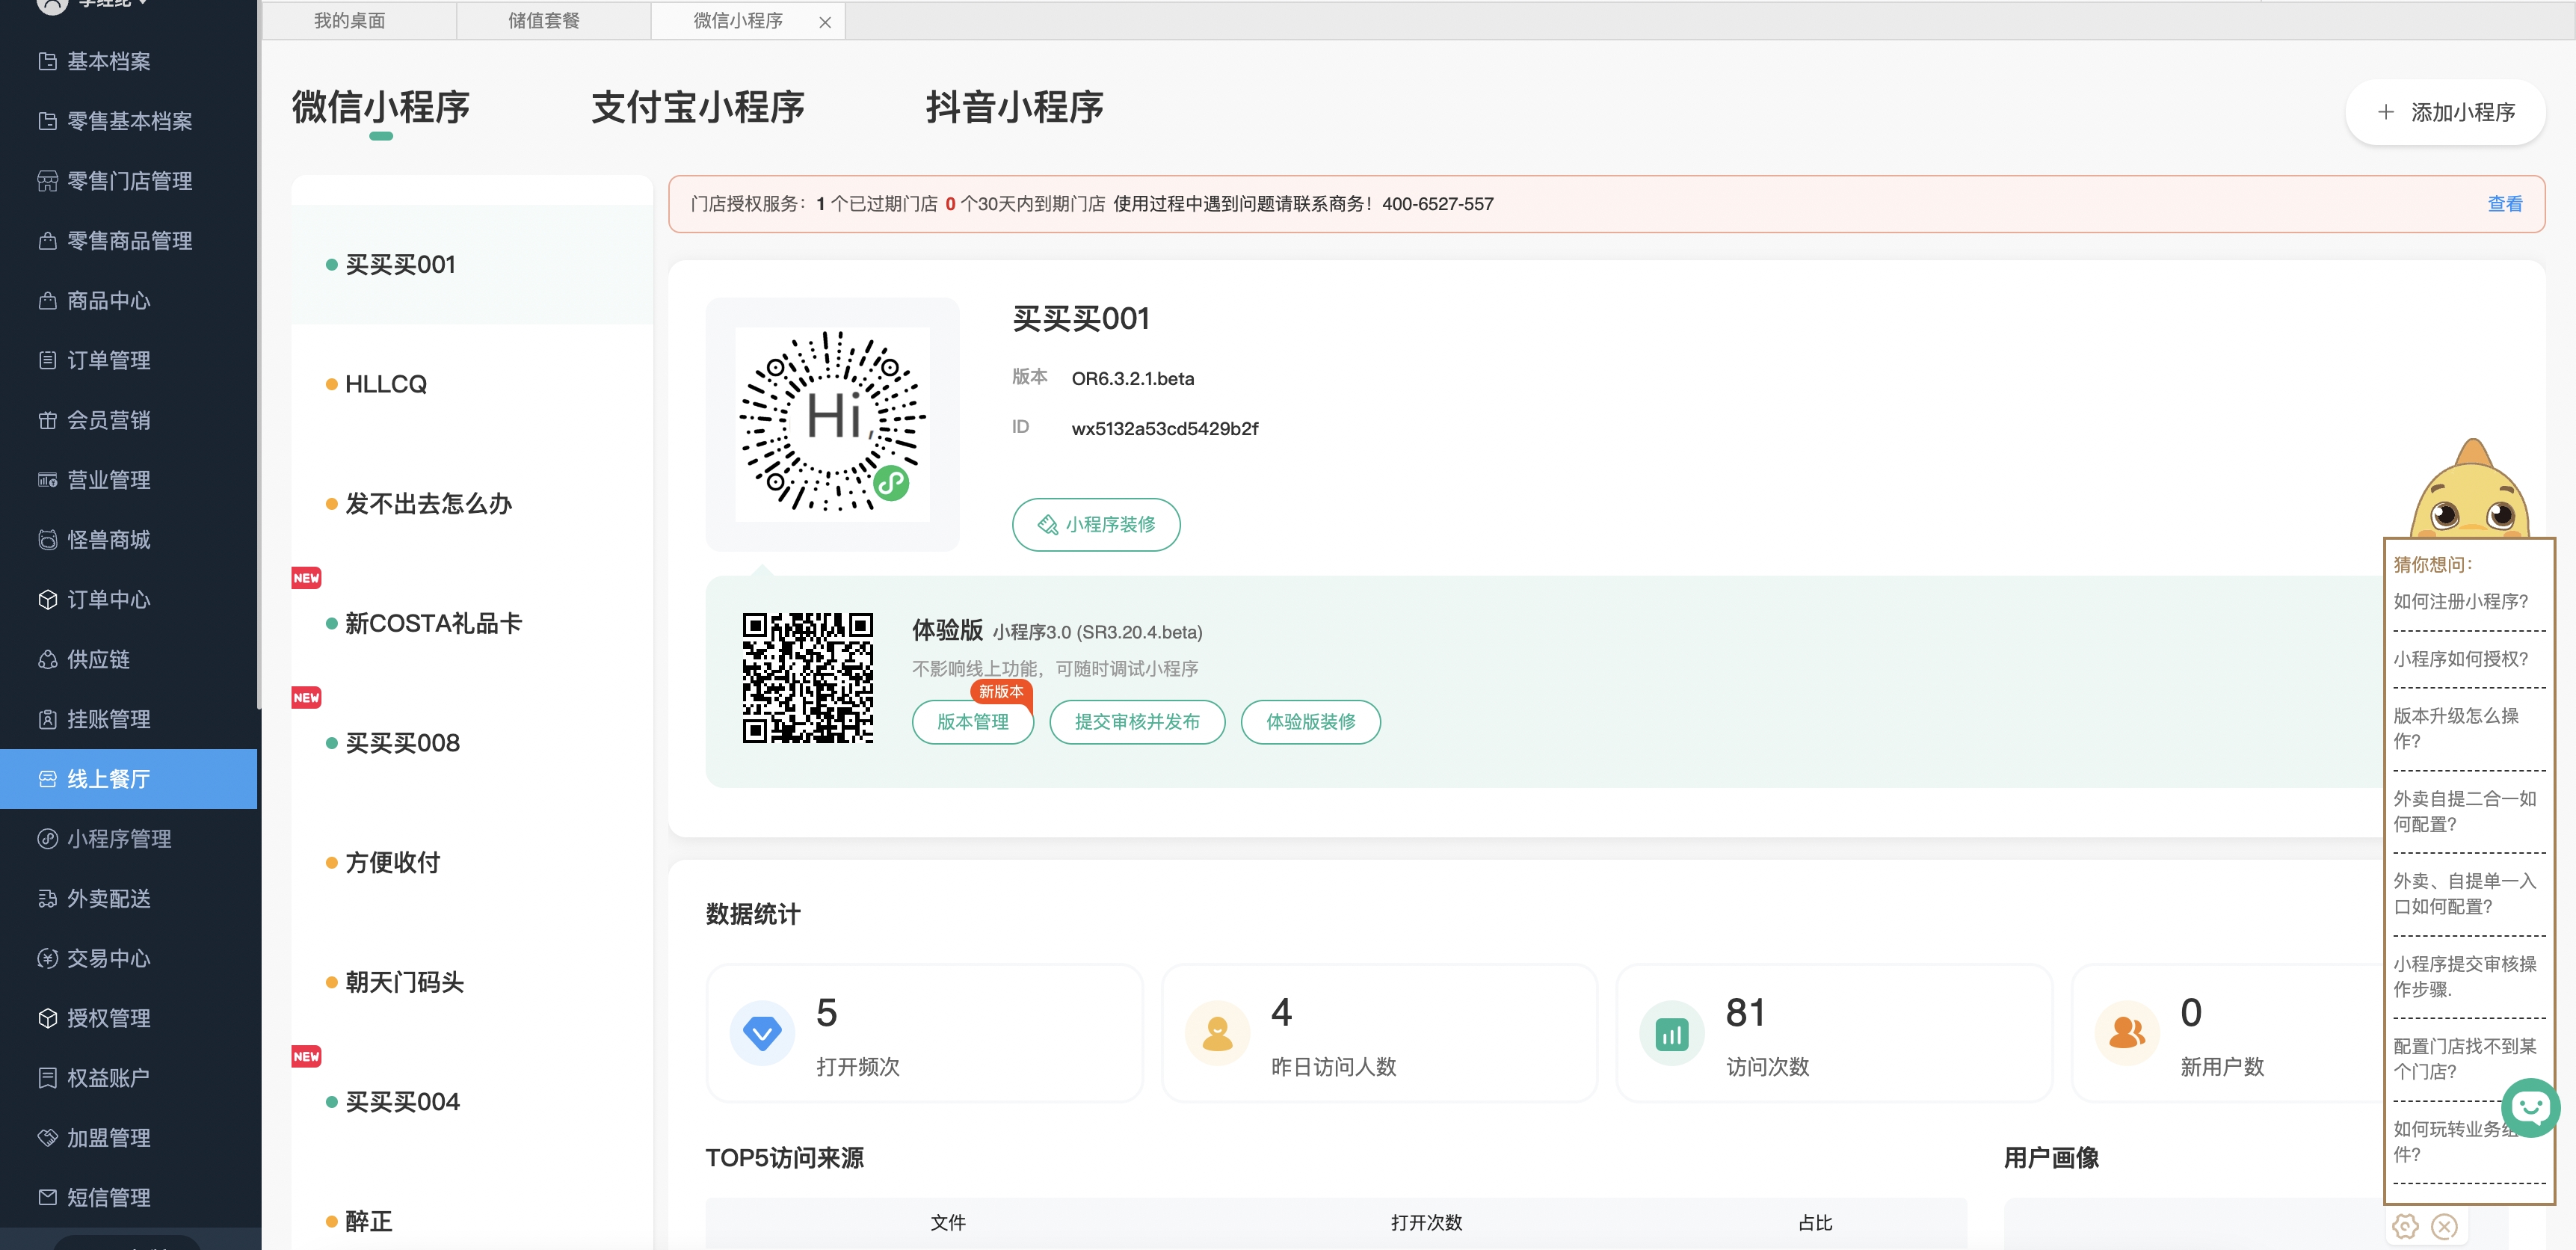Open FAQ 外卖自提二合一如何配置?
Screen dimensions: 2576x1250
pos(2465,812)
